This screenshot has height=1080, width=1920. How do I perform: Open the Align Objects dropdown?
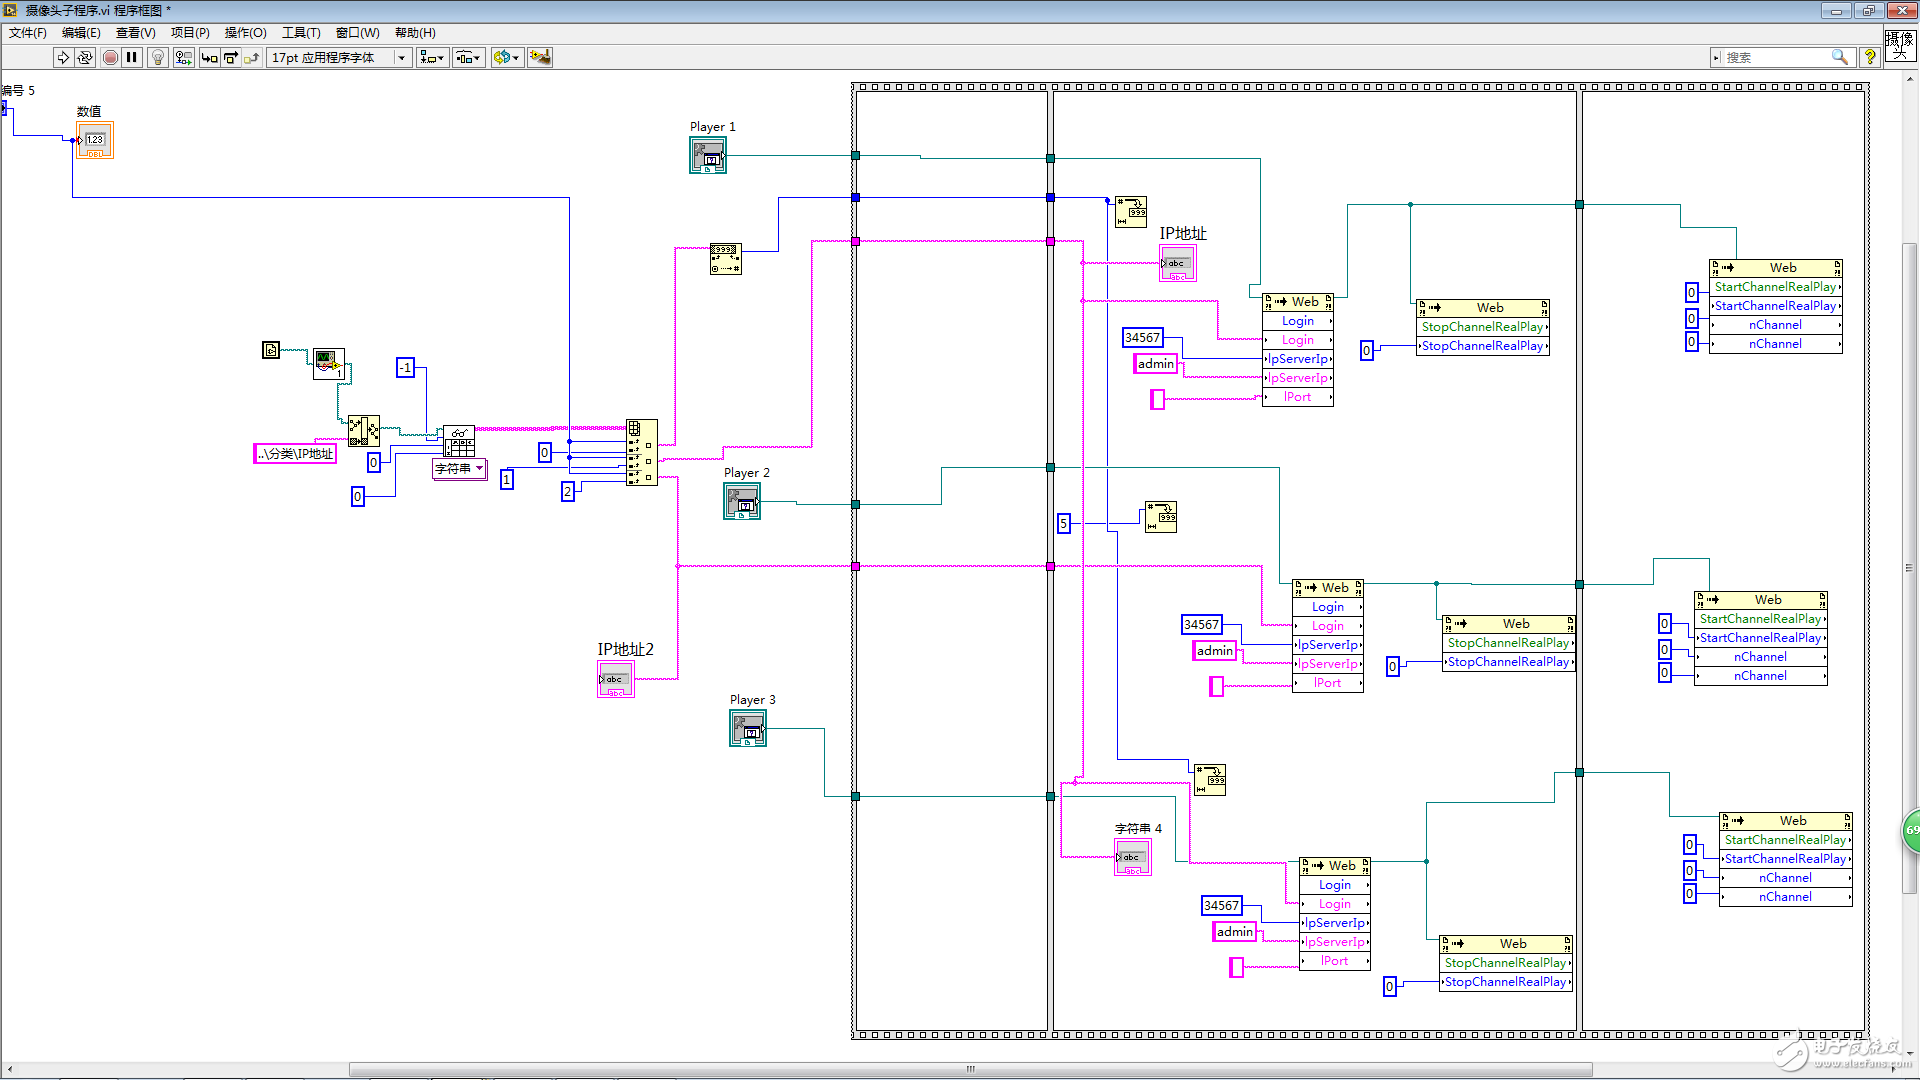(433, 57)
